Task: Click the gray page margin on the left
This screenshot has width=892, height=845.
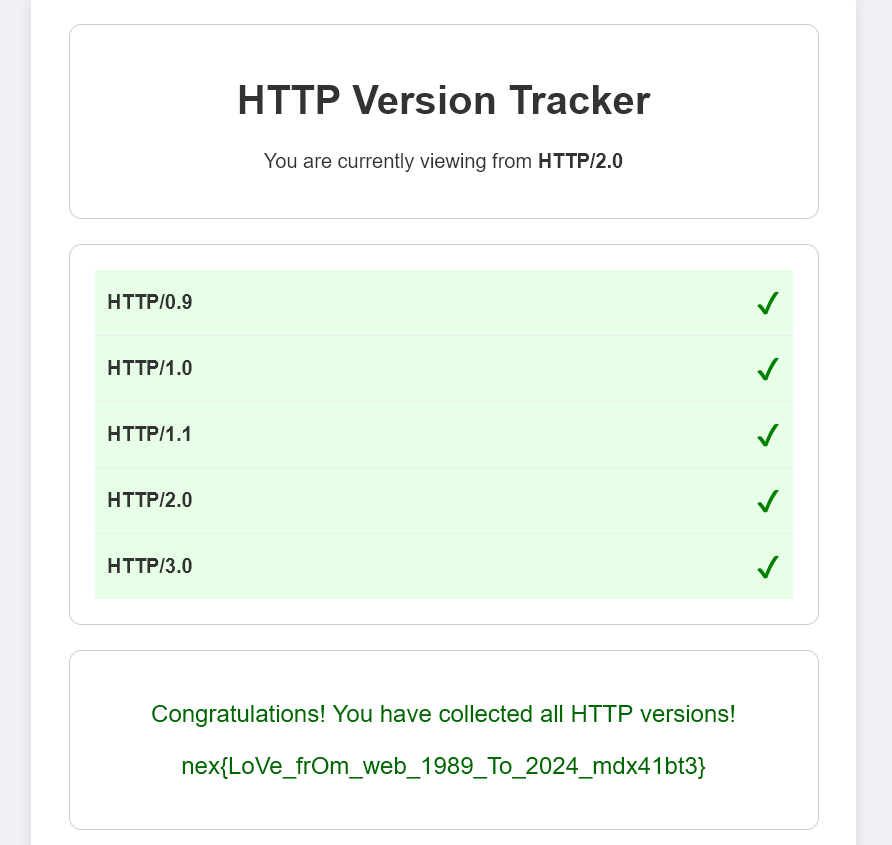Action: [x=14, y=400]
